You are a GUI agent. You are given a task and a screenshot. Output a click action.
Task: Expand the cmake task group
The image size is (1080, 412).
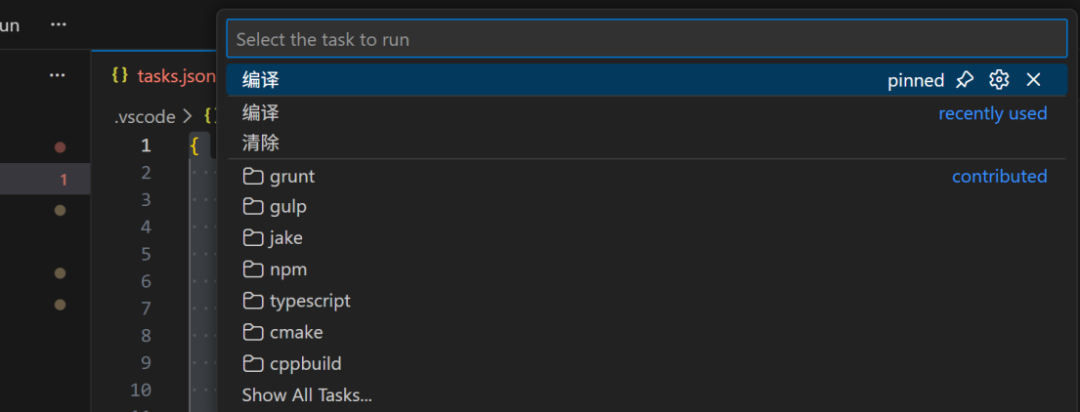(x=646, y=333)
